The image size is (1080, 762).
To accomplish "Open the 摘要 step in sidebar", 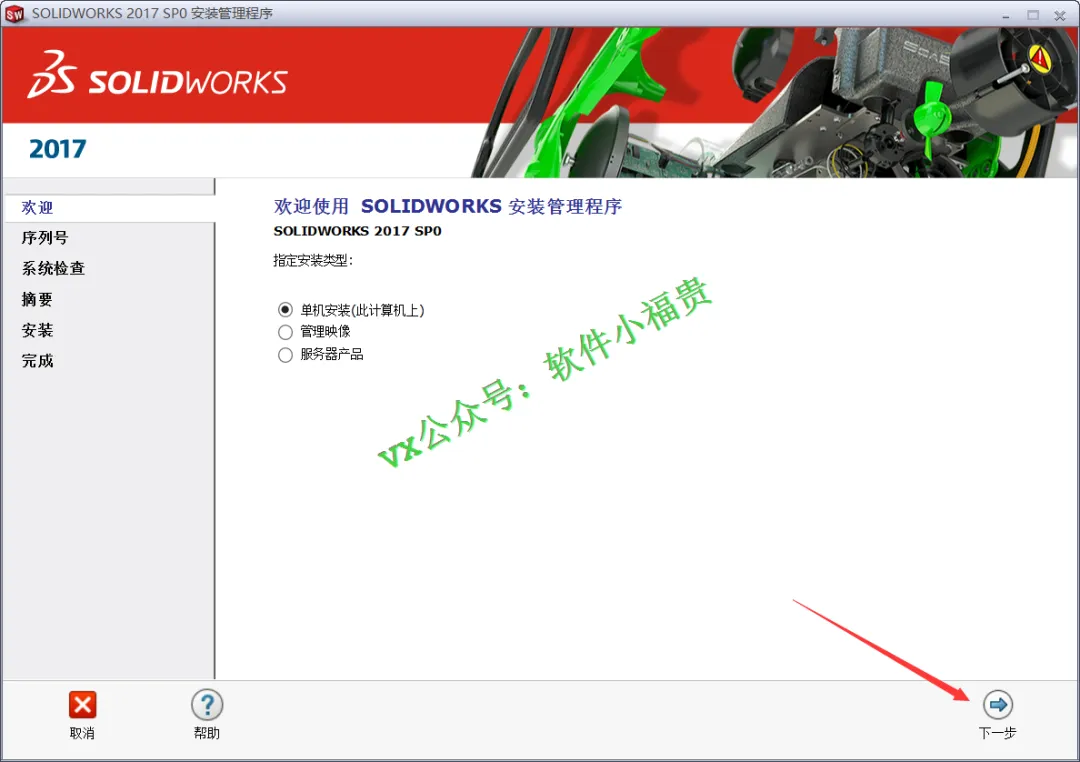I will (x=37, y=299).
